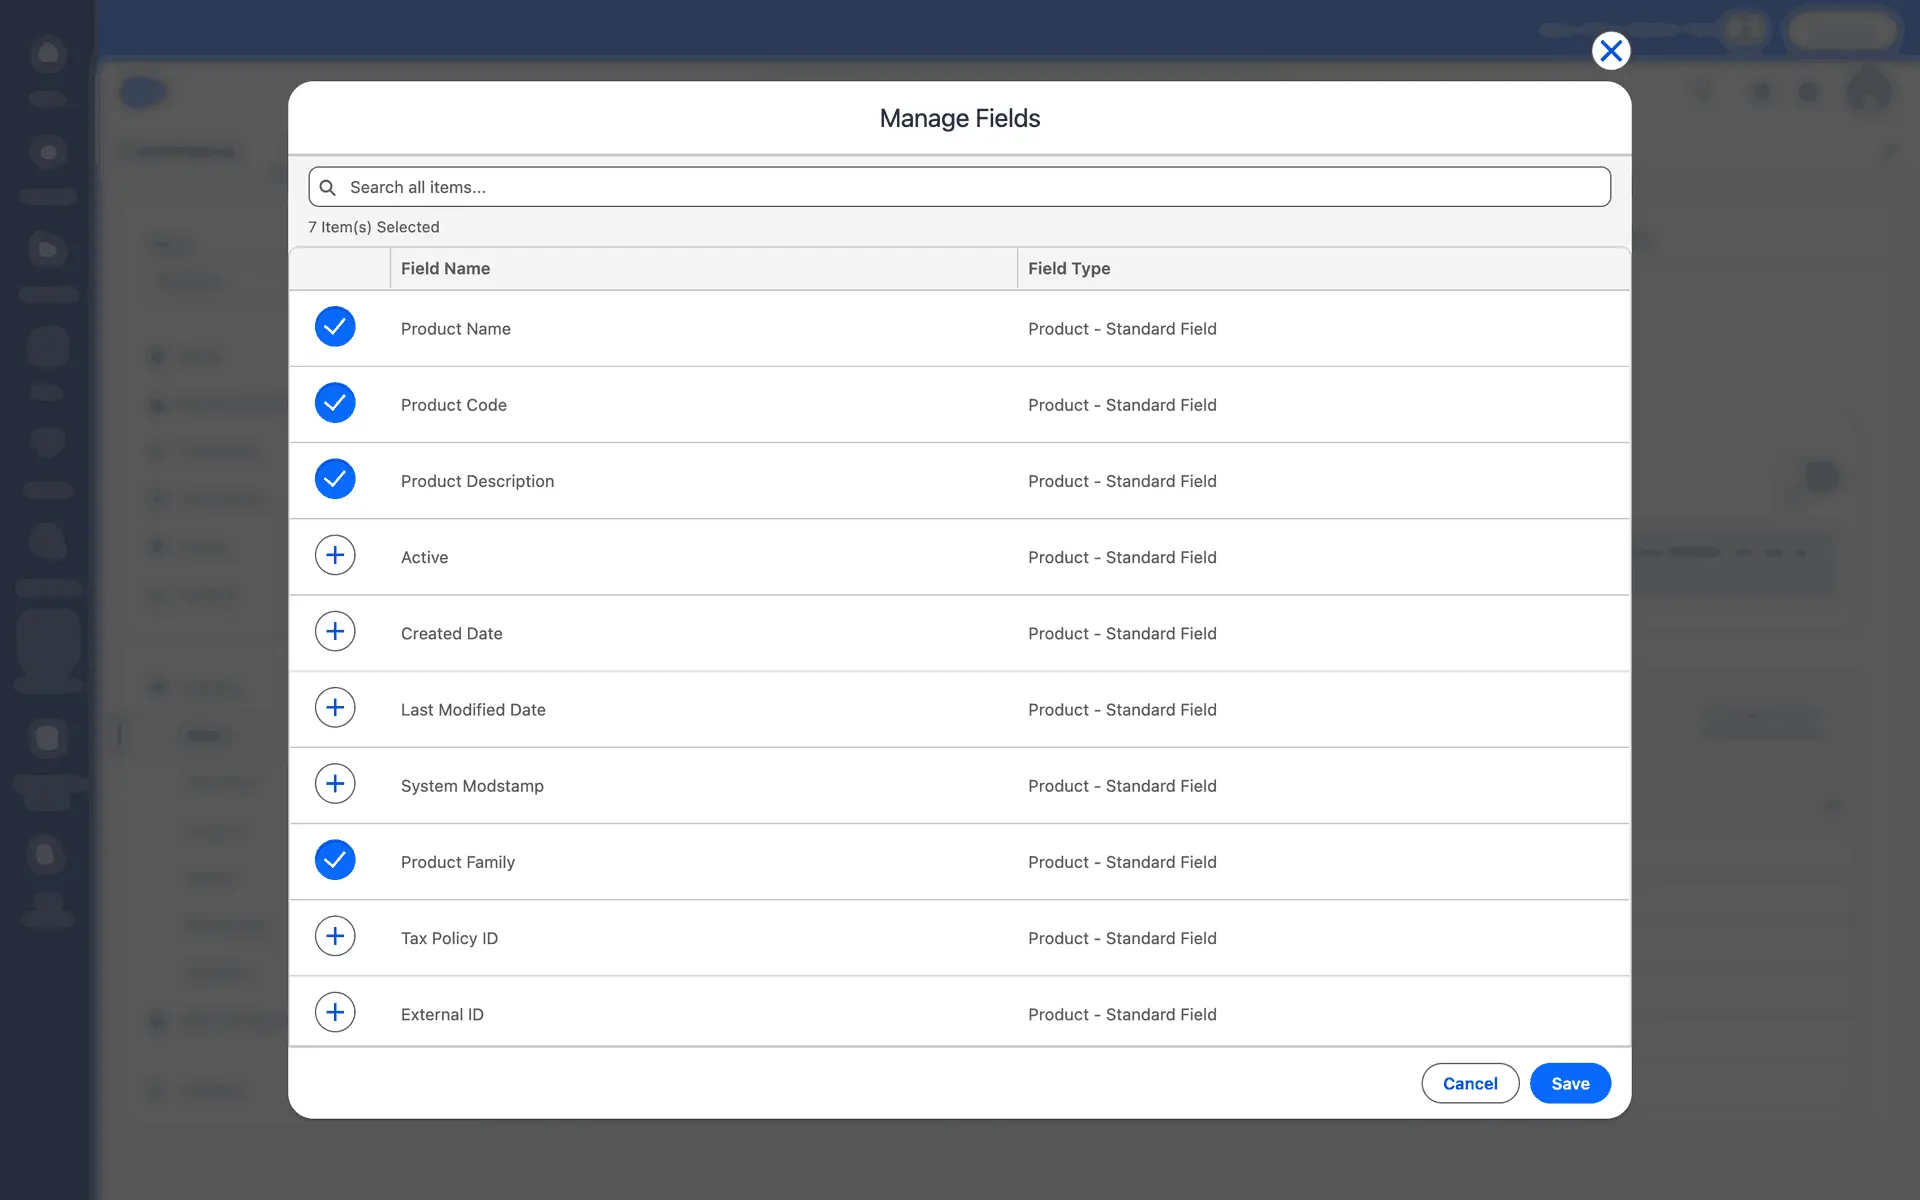Uncheck the Product Family field

[335, 860]
